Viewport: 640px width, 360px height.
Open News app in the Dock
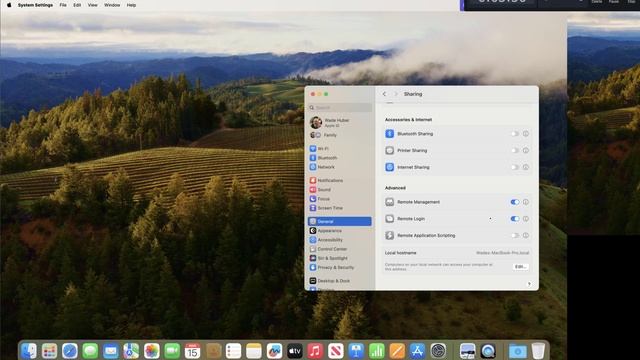[336, 351]
